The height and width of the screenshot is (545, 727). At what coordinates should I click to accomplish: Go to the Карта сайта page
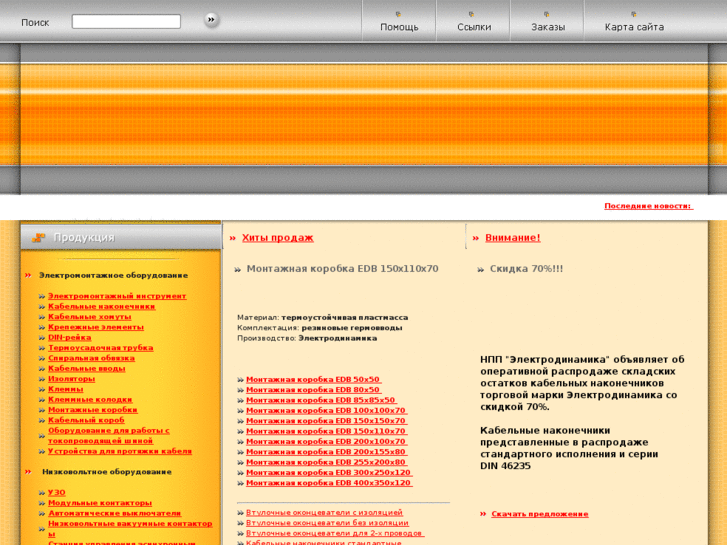[x=634, y=27]
